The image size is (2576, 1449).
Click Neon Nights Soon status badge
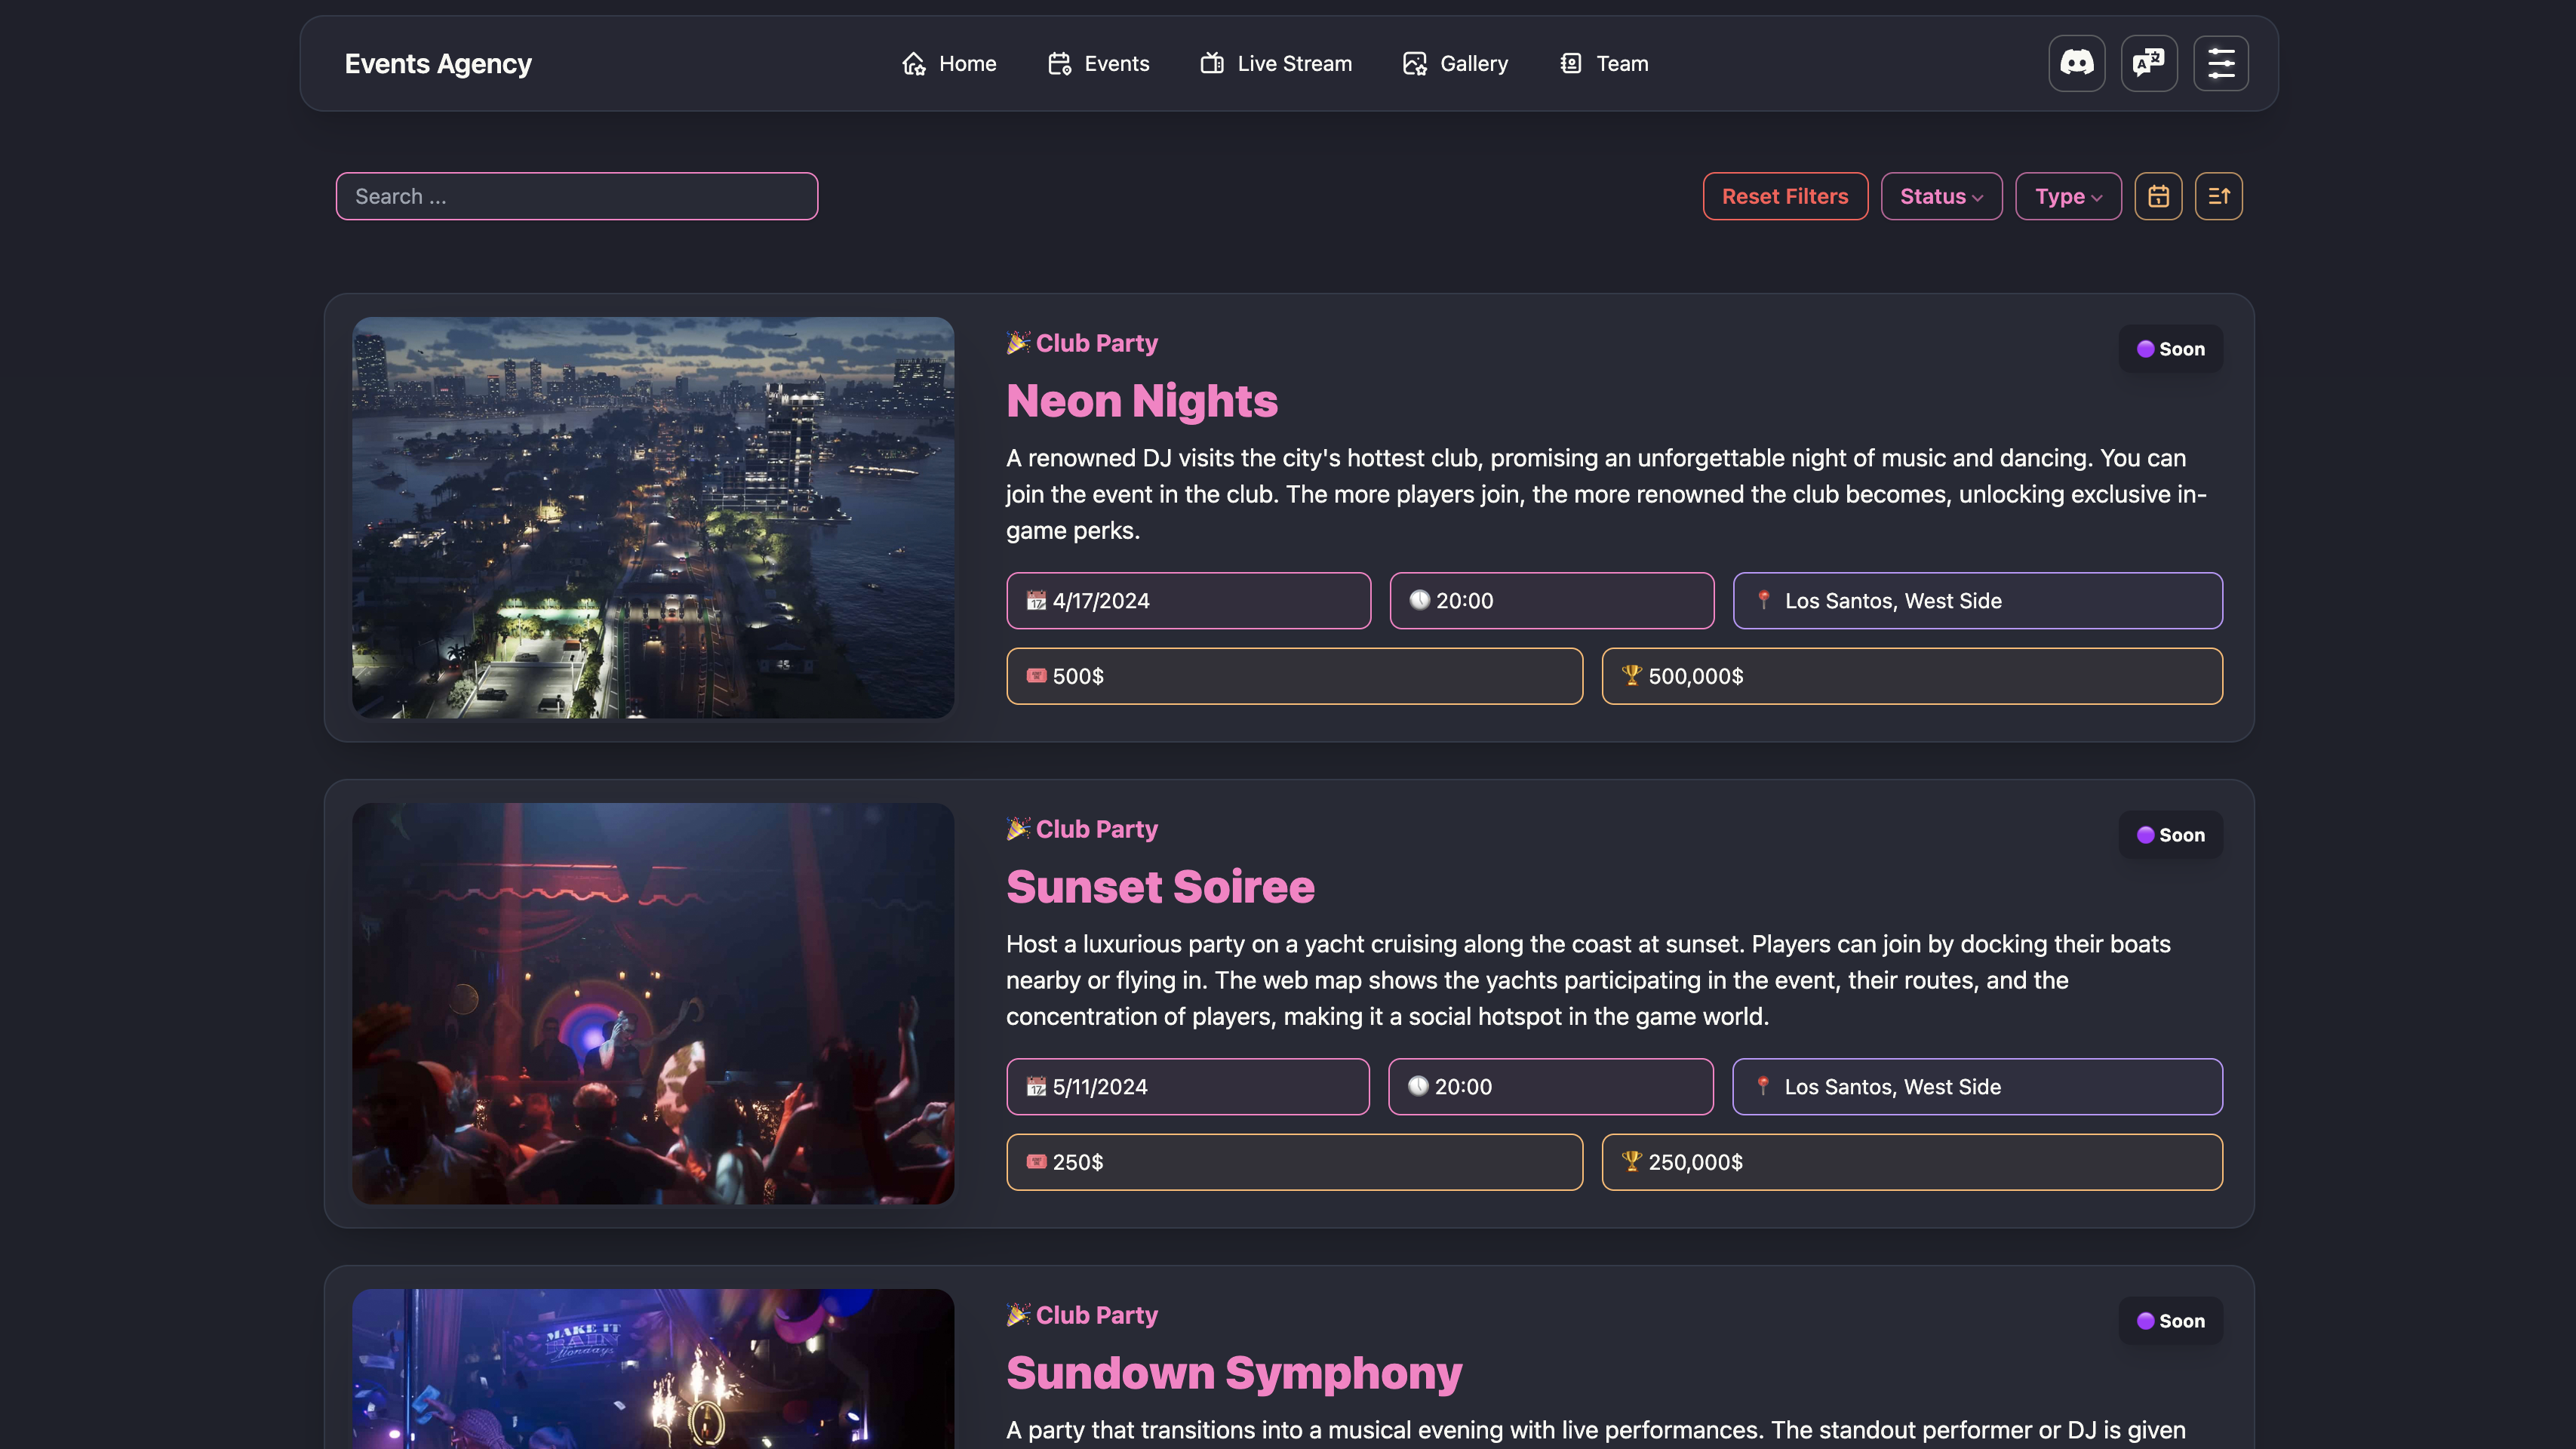2169,349
